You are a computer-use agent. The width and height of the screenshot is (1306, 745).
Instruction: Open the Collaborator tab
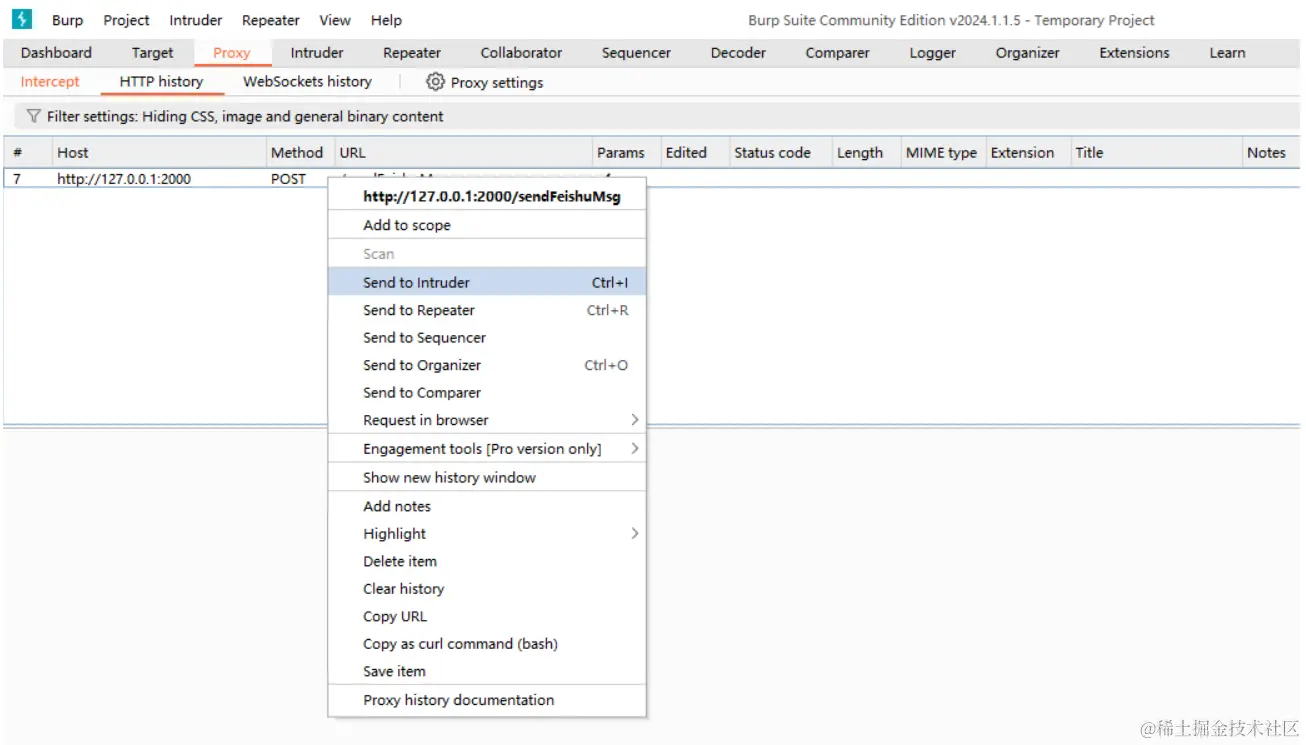click(x=521, y=53)
